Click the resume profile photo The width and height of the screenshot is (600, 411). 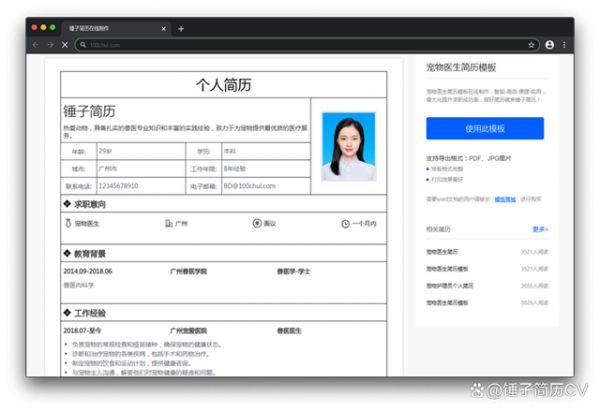coord(348,146)
